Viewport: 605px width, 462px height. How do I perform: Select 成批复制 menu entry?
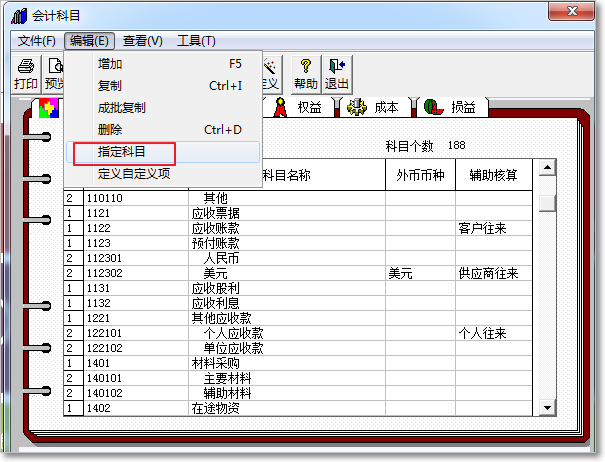164,108
